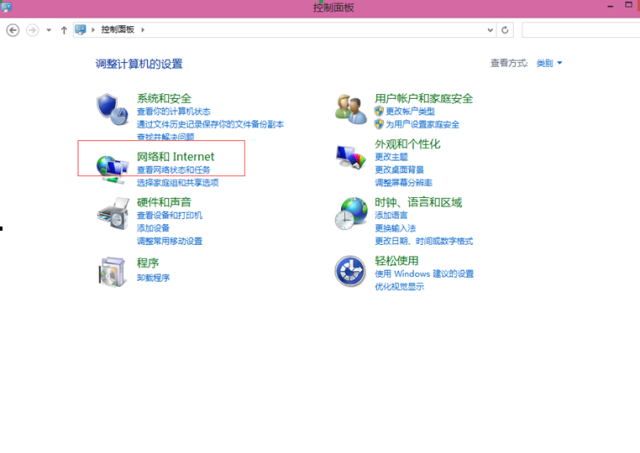Click 调整常用移动设置 link
Image resolution: width=640 pixels, height=453 pixels.
click(x=169, y=241)
